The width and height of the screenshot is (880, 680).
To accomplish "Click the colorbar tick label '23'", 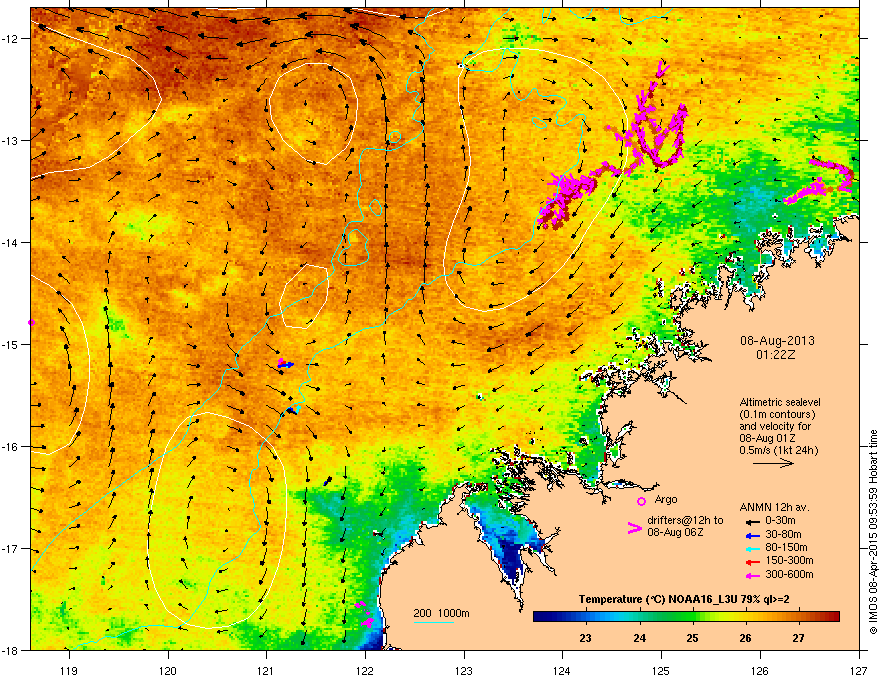I will tap(585, 638).
